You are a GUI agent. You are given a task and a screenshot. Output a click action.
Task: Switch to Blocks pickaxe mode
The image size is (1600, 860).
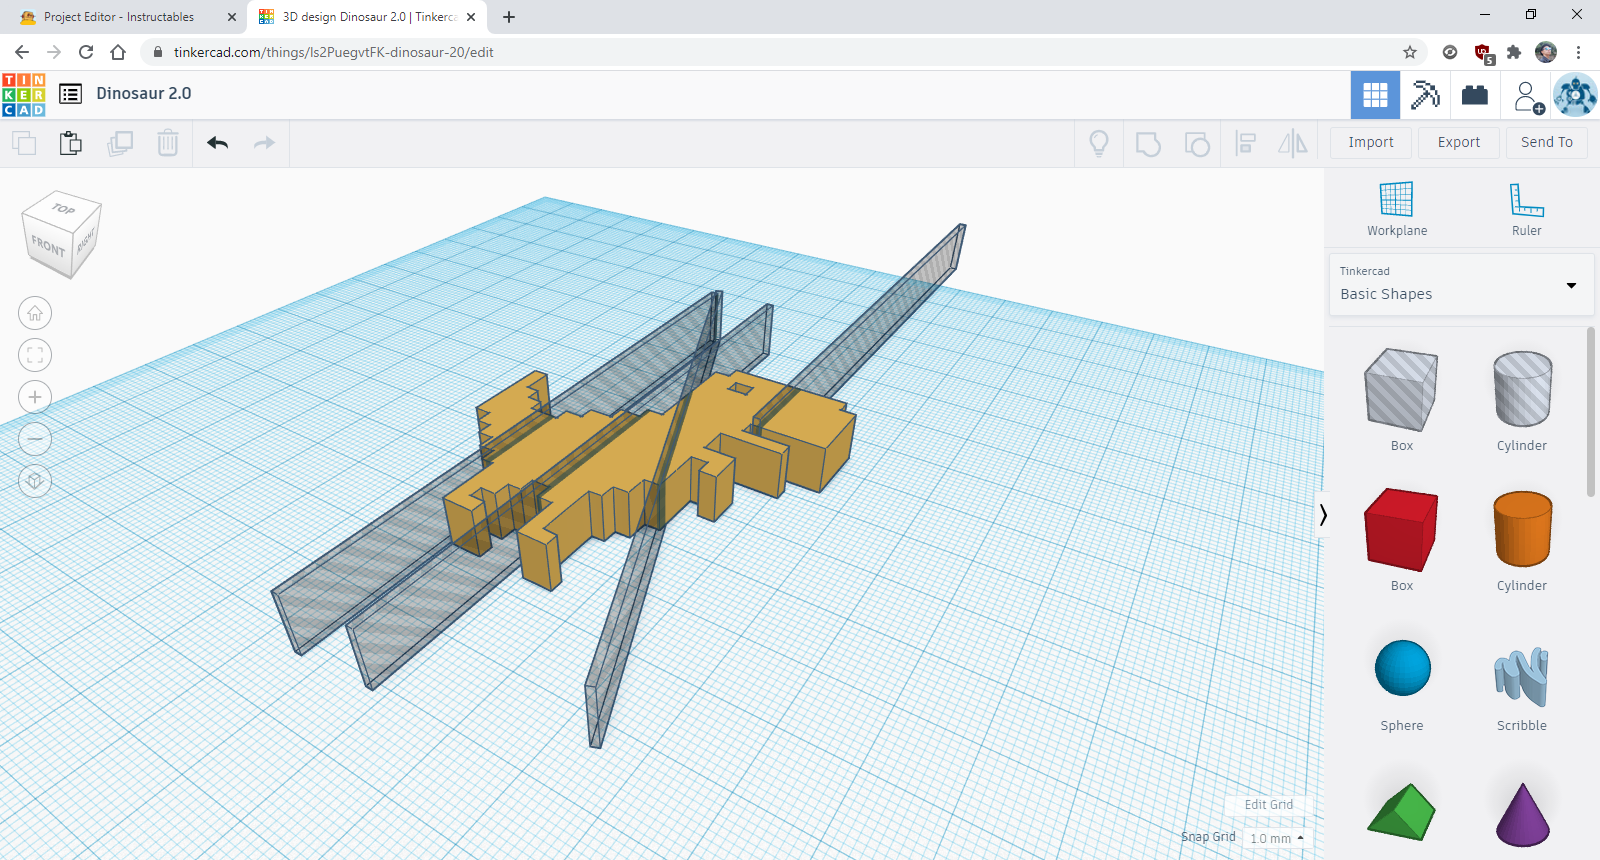(x=1425, y=95)
